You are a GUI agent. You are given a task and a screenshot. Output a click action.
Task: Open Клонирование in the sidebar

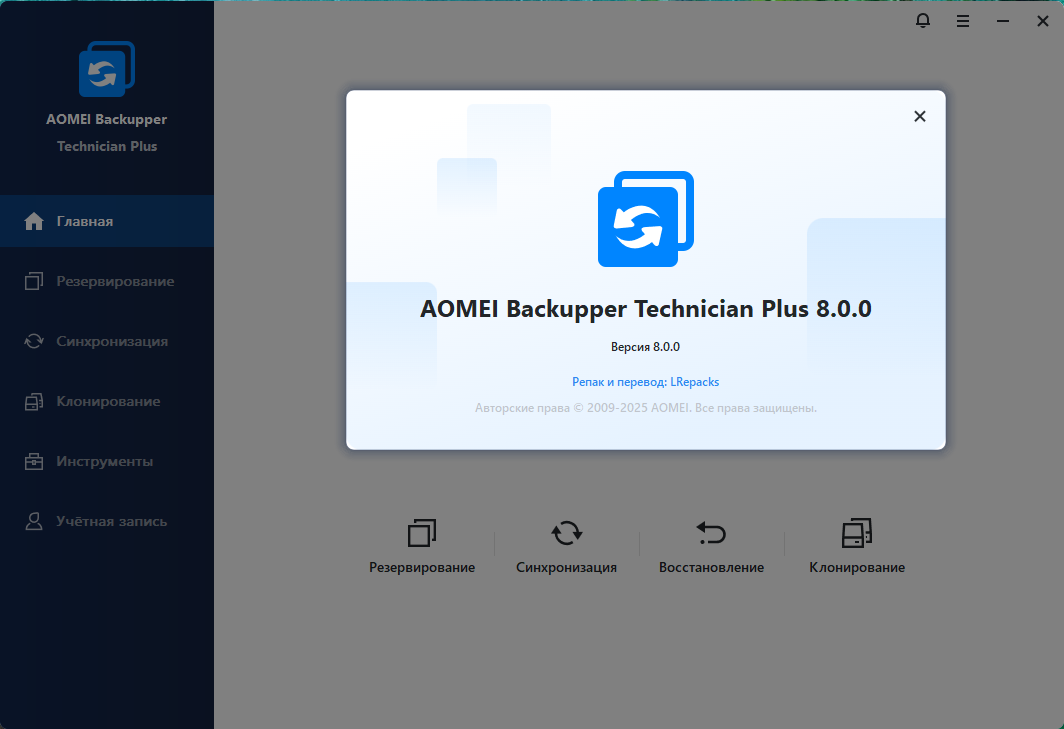pos(107,401)
